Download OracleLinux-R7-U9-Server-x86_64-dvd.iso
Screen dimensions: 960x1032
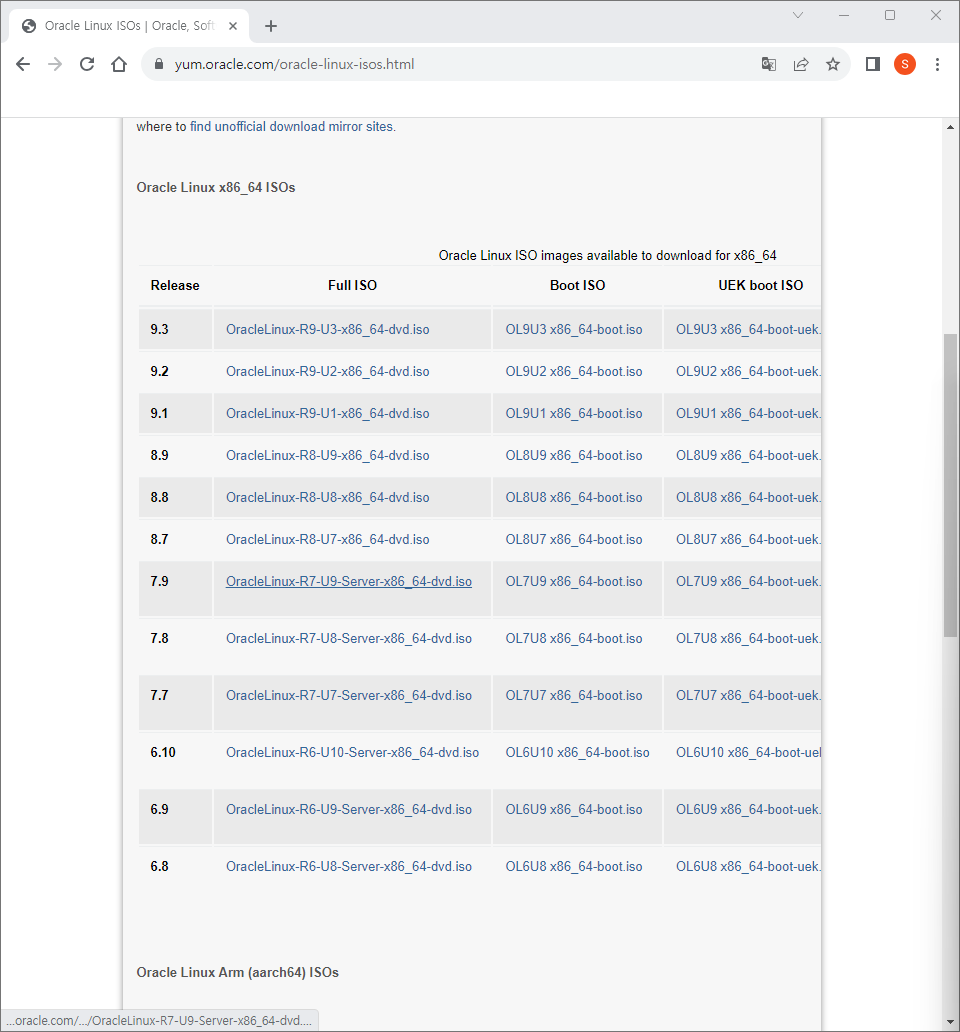349,582
